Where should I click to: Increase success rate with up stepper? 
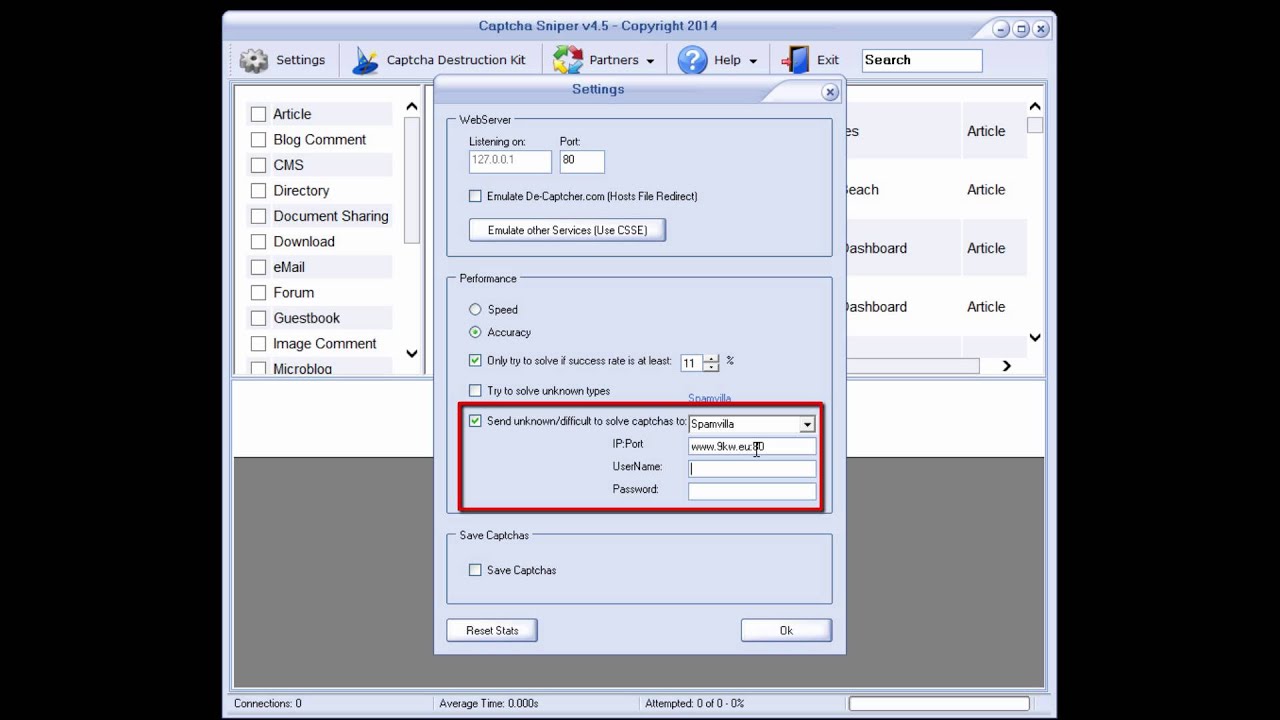712,359
